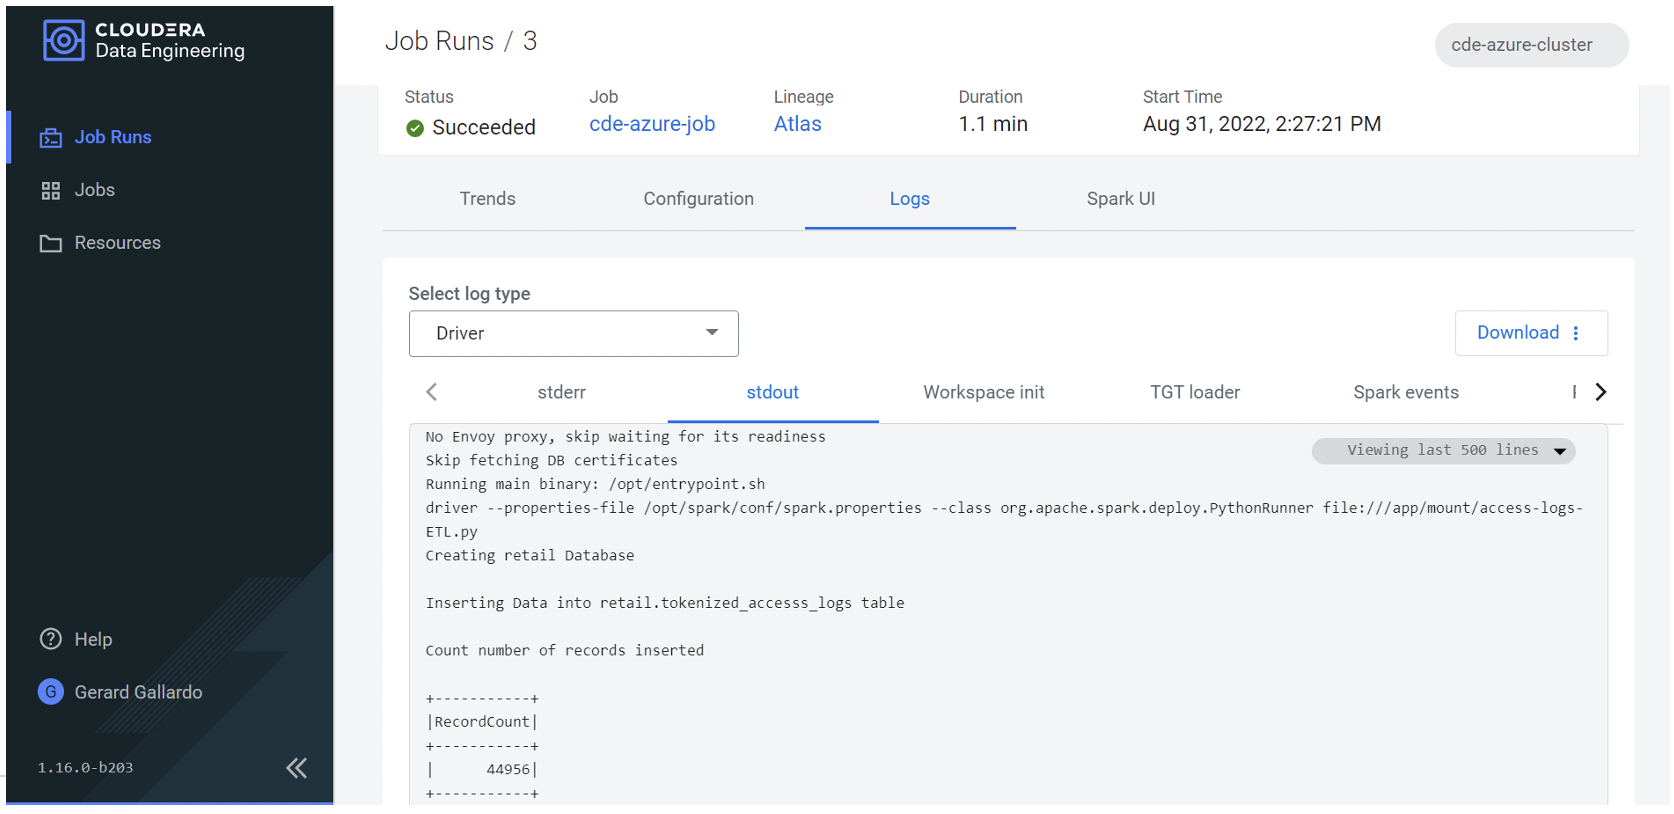This screenshot has height=814, width=1674.
Task: Select the stdout log tab
Action: [x=773, y=393]
